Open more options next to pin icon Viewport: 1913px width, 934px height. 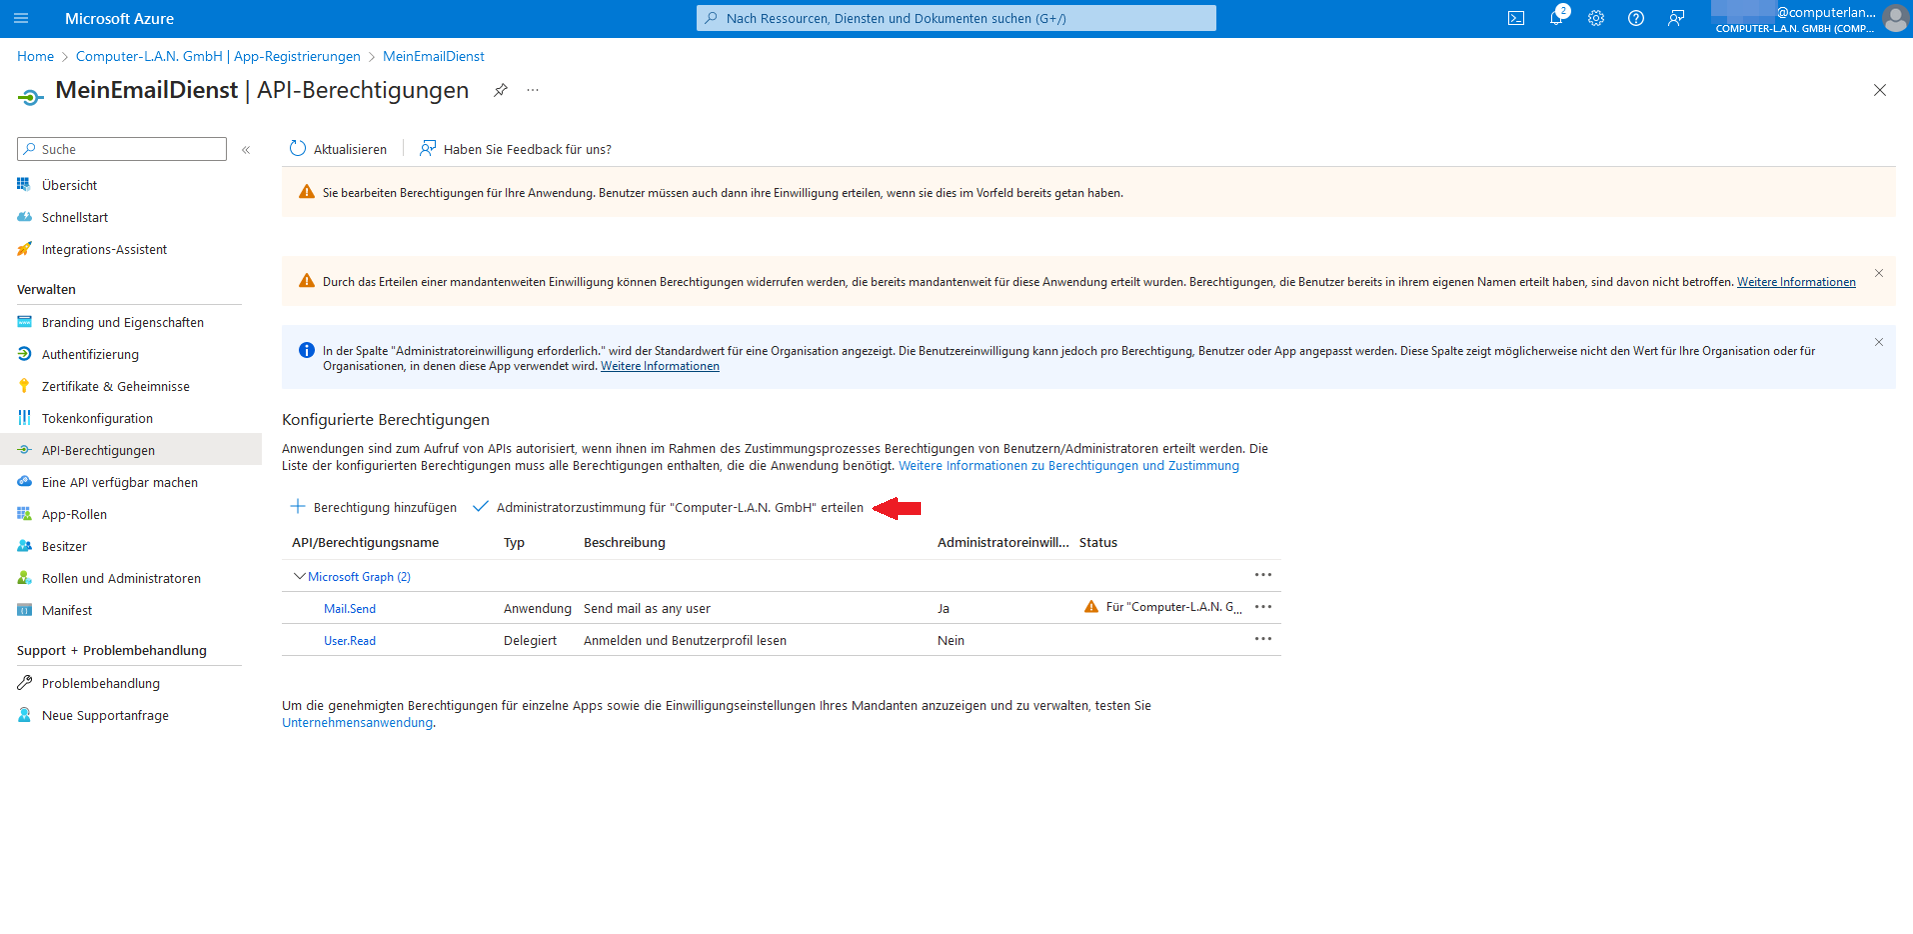point(533,90)
